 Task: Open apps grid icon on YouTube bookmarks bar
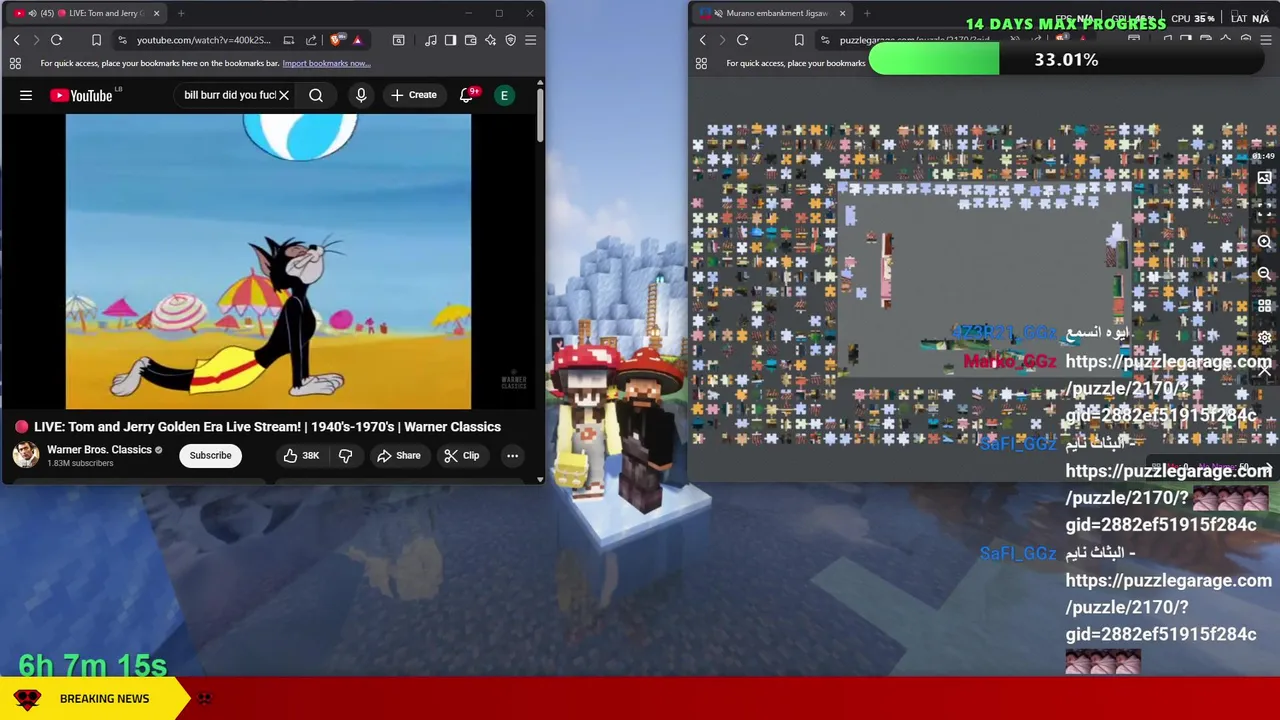point(15,63)
